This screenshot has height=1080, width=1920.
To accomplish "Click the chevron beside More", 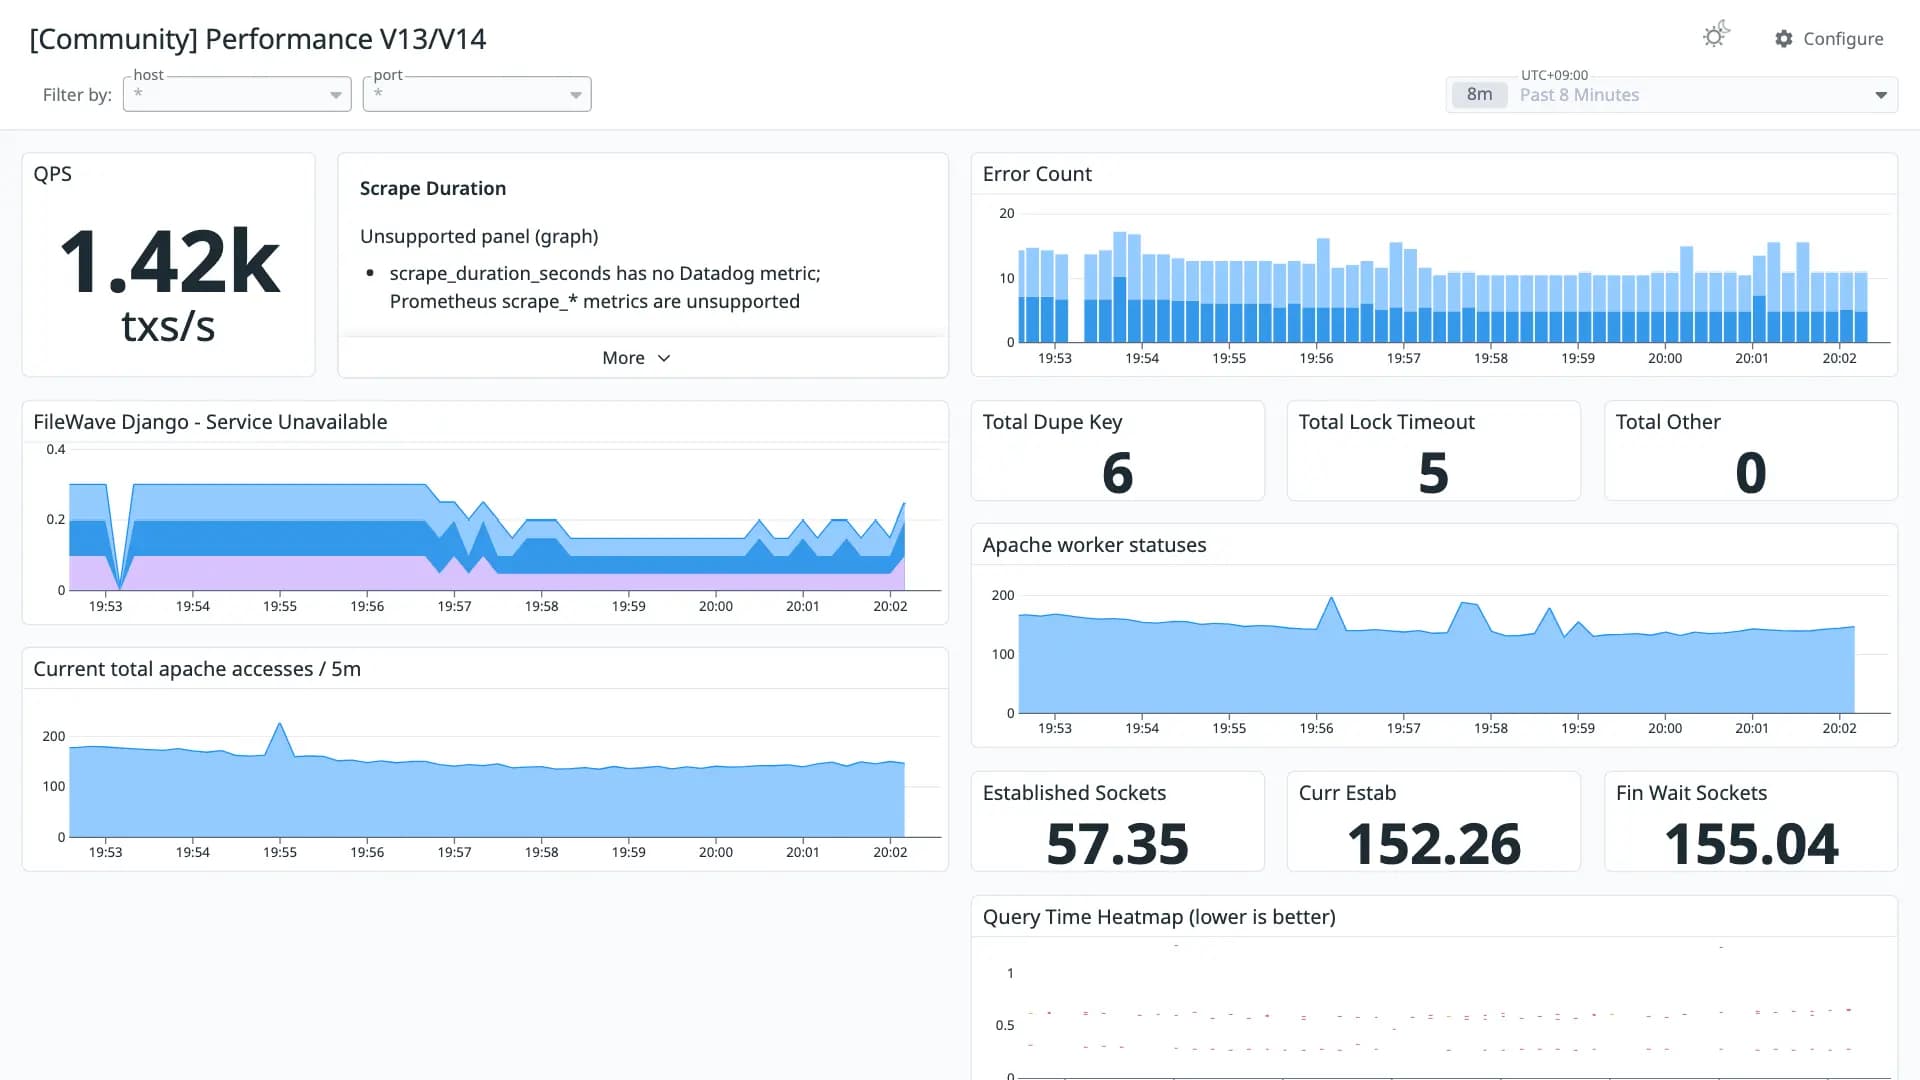I will click(x=664, y=358).
